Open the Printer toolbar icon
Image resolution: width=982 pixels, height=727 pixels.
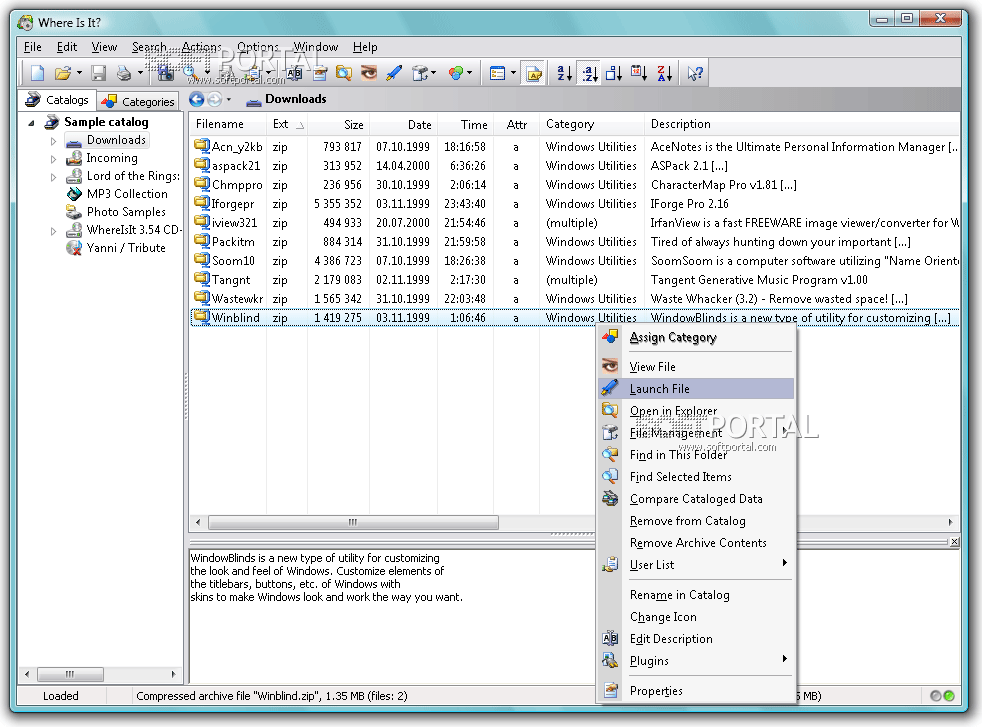tap(123, 73)
